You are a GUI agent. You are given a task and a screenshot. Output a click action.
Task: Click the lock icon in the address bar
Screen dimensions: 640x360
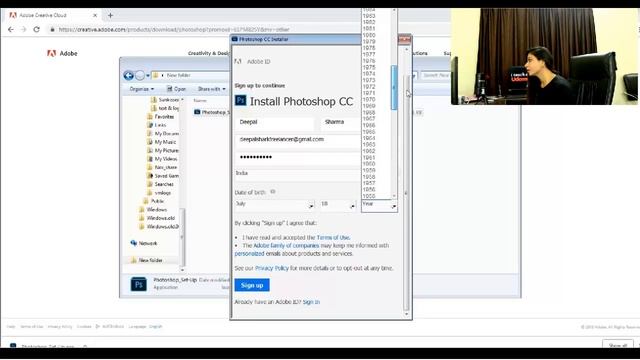[52, 29]
